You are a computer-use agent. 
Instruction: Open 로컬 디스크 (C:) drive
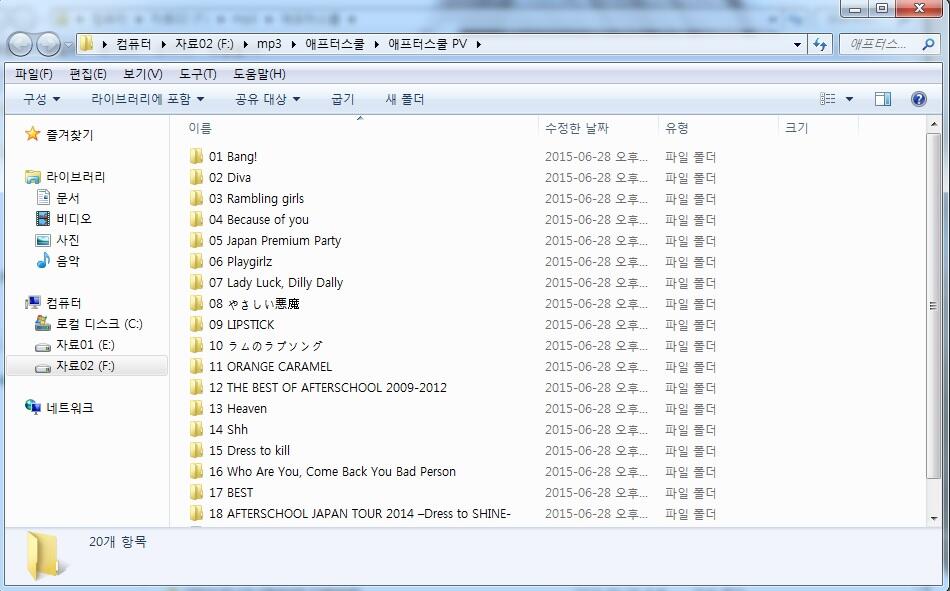click(99, 324)
